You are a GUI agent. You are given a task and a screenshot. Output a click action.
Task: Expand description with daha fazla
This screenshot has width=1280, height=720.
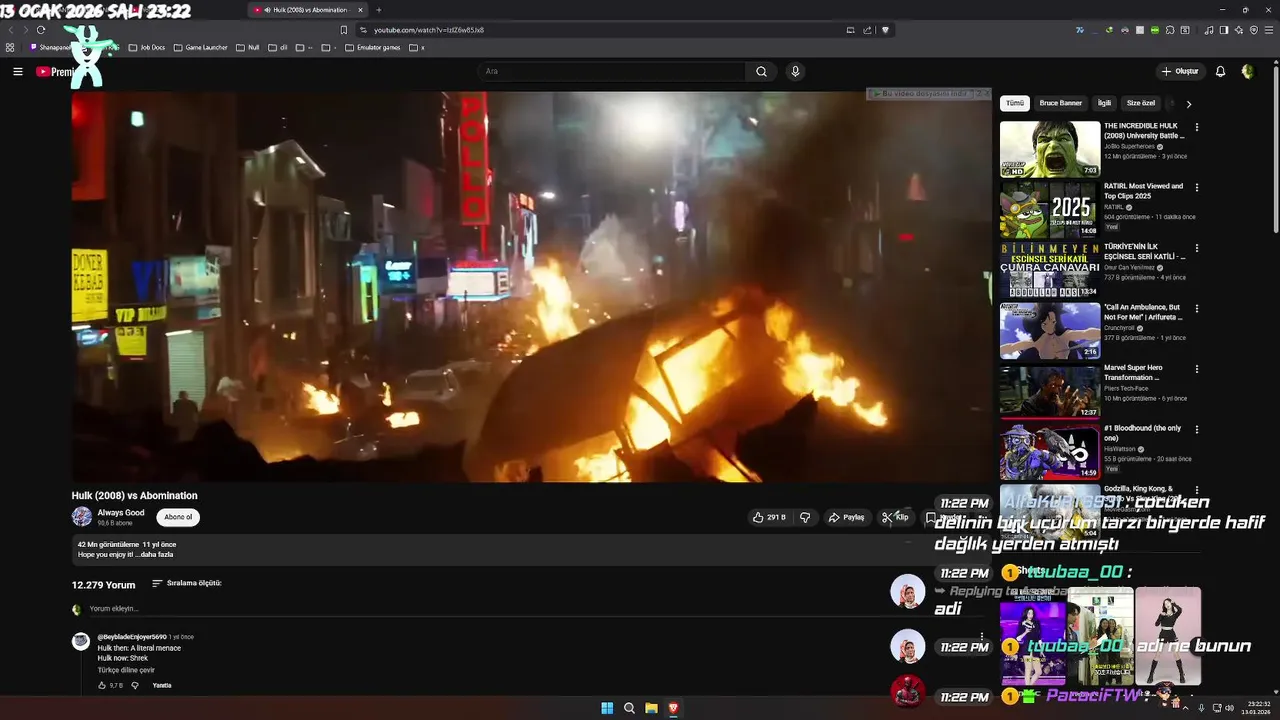click(x=158, y=554)
